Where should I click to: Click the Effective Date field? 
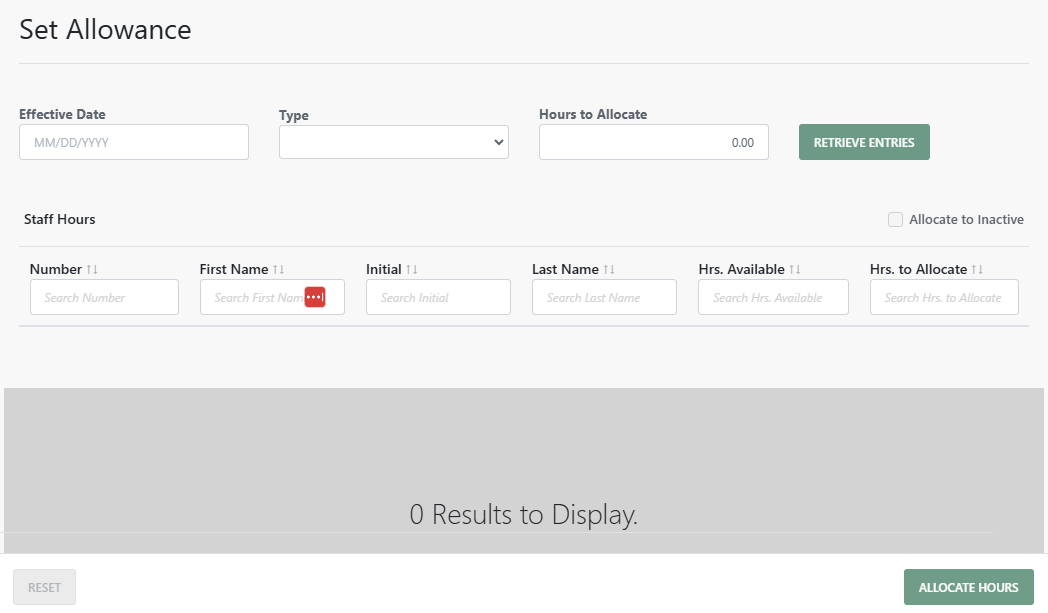pos(133,141)
